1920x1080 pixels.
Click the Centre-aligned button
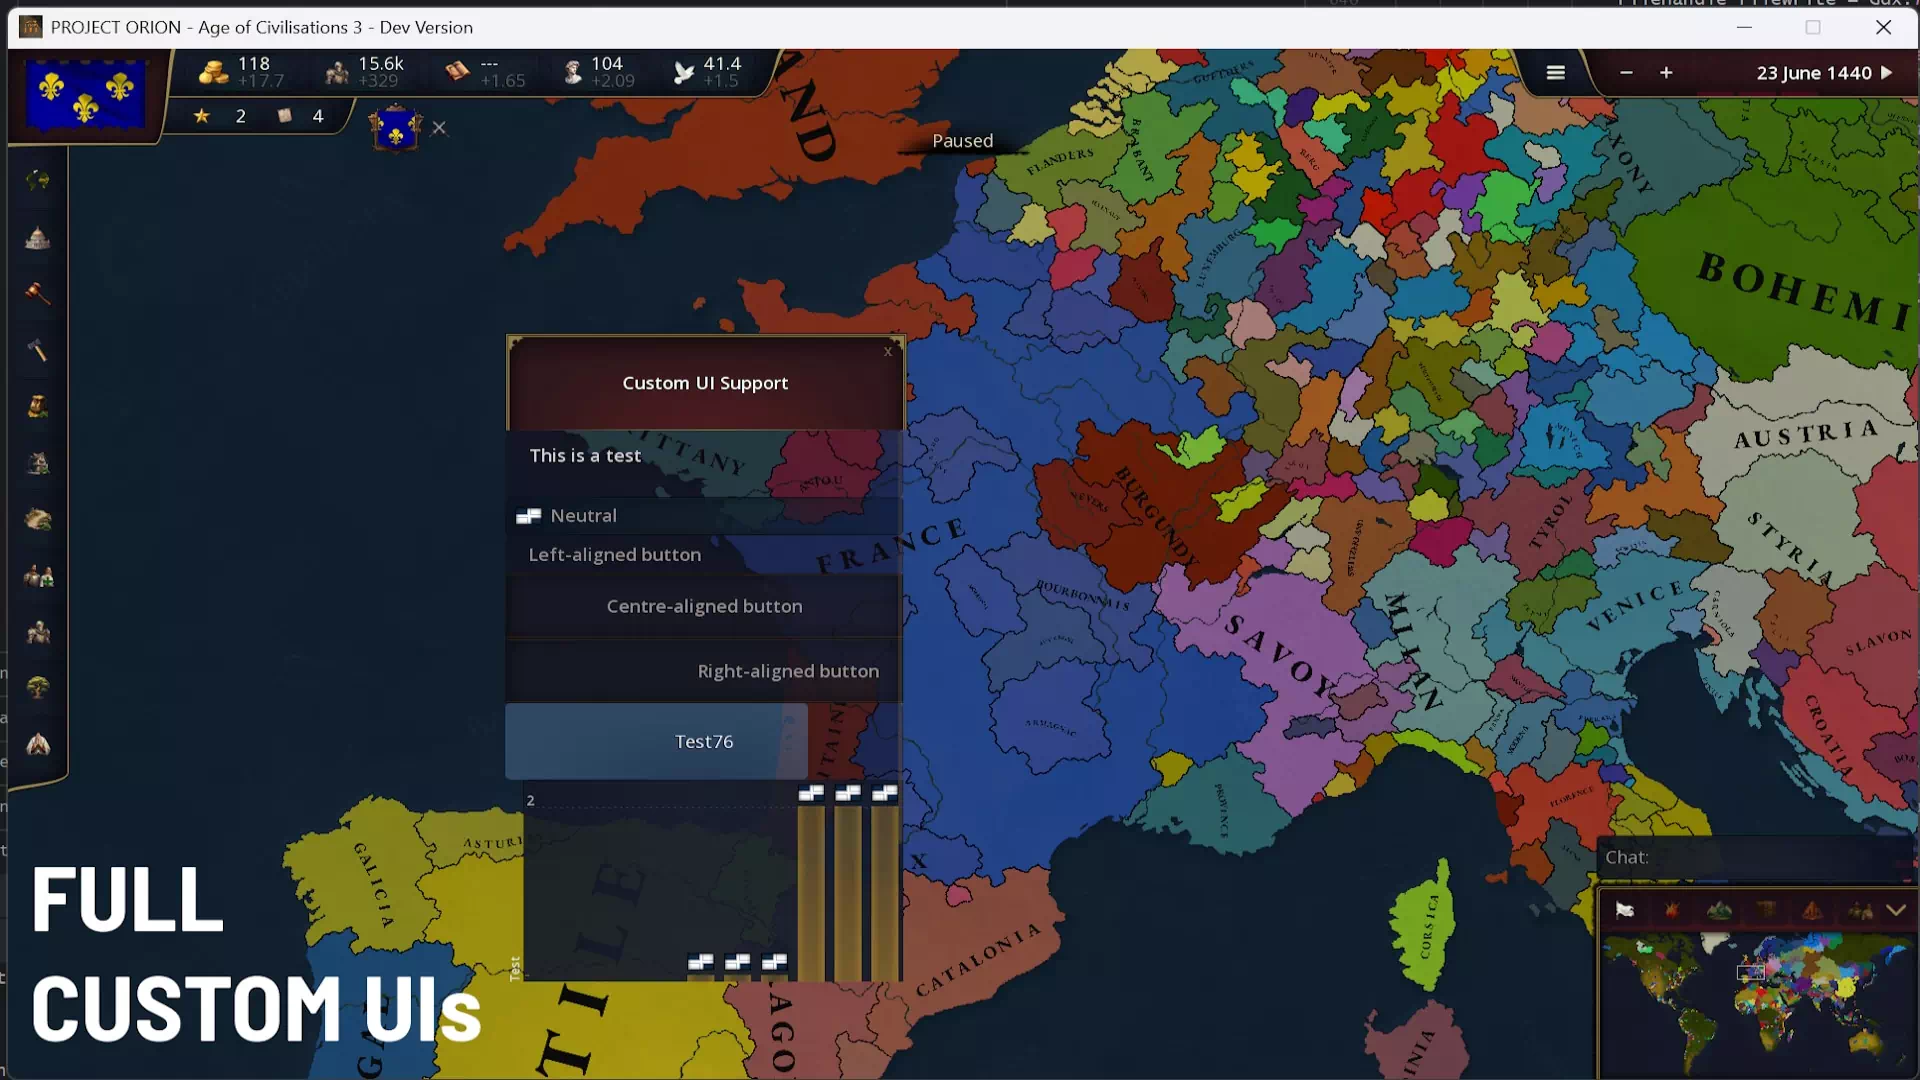click(704, 606)
